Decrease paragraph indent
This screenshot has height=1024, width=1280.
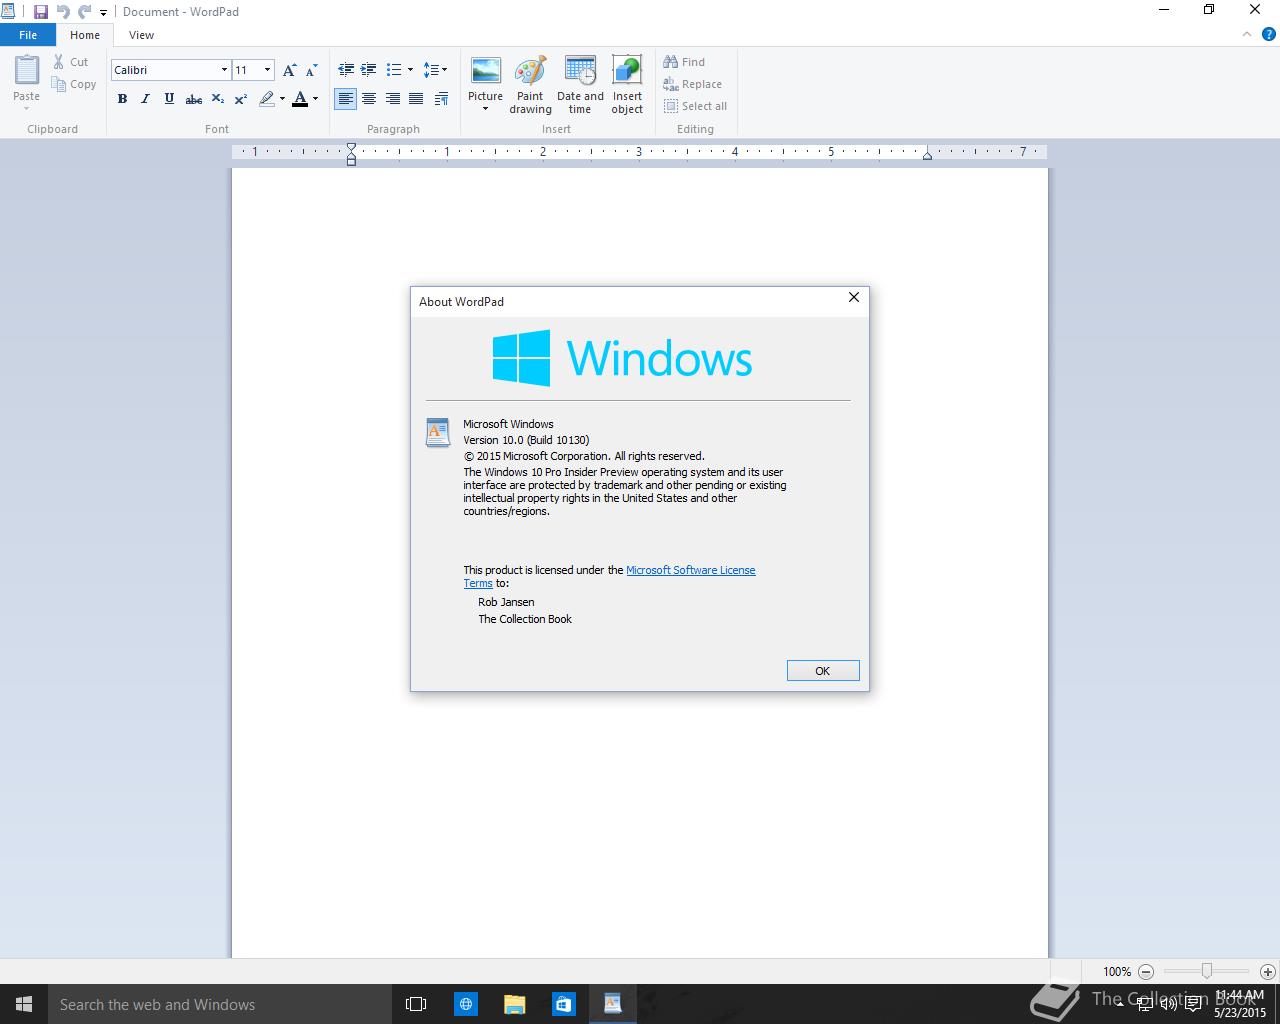pos(346,70)
